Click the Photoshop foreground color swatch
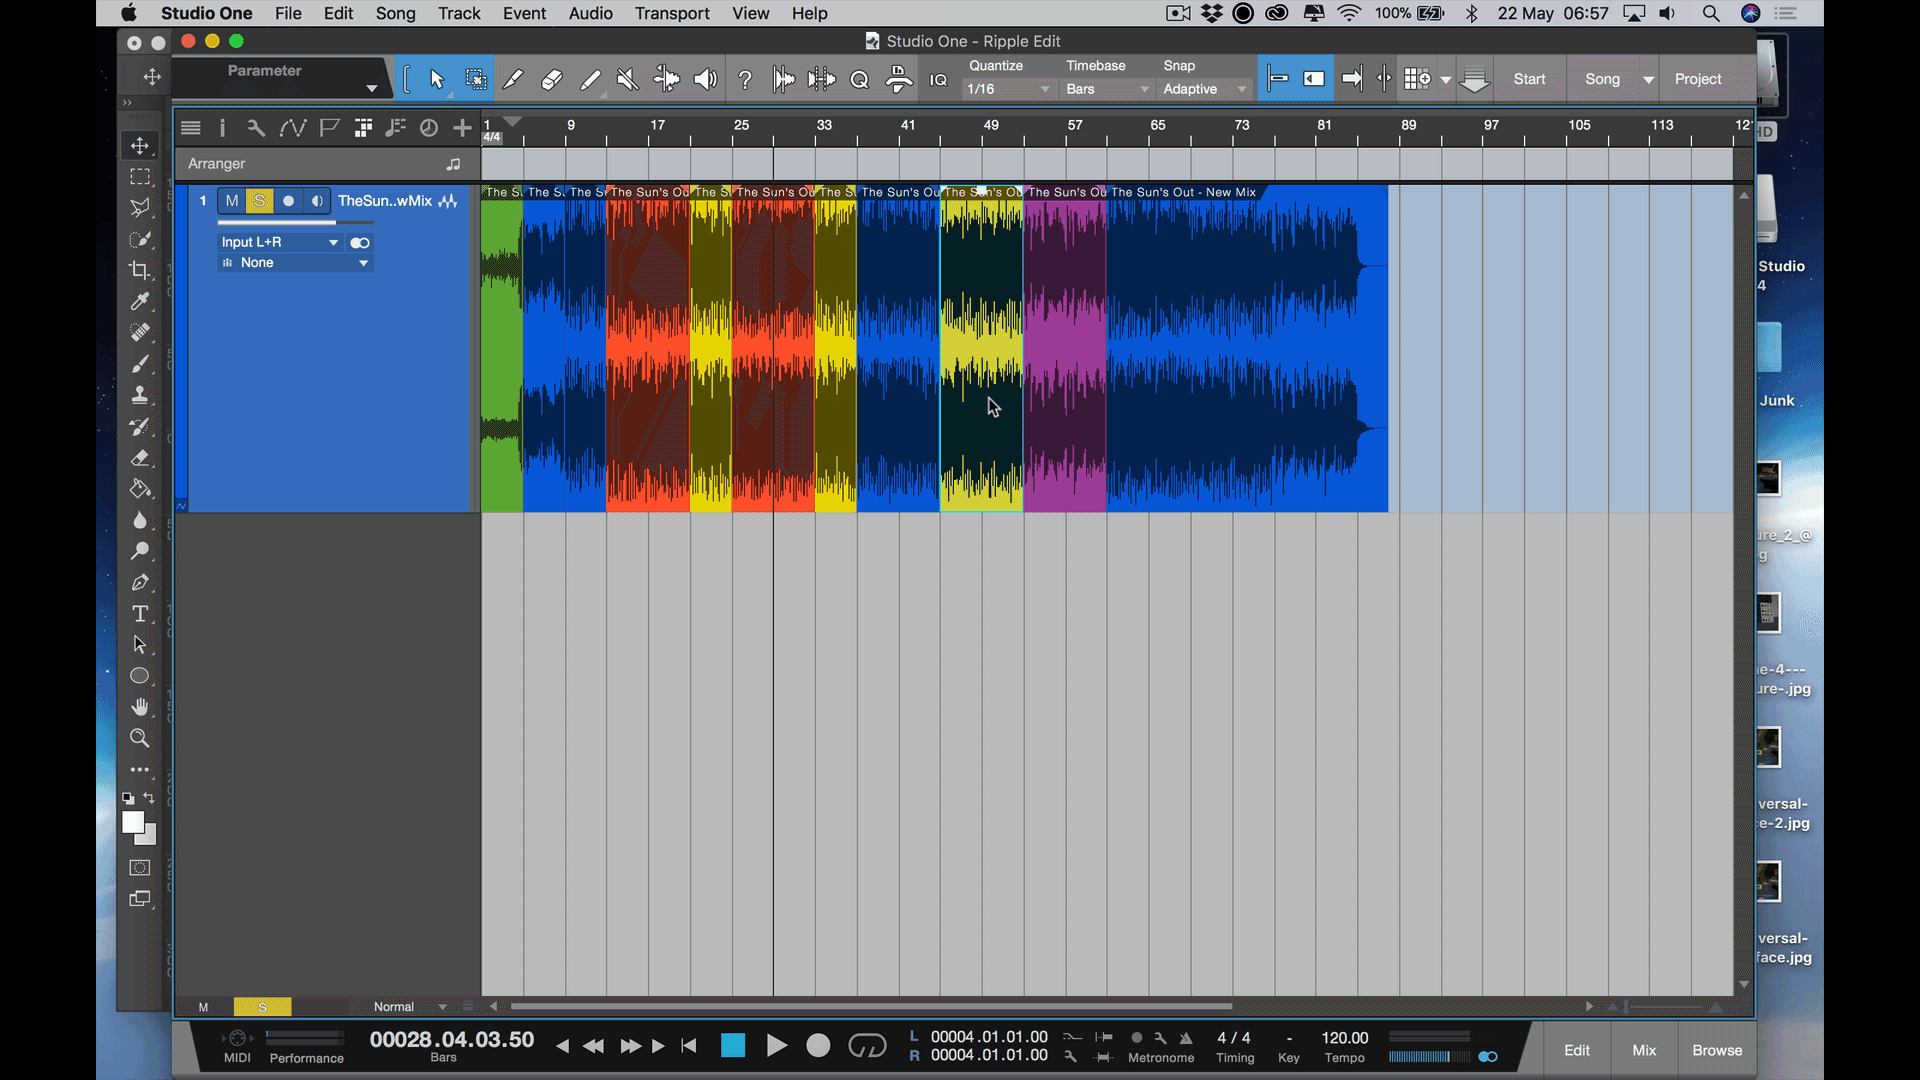Viewport: 1920px width, 1080px height. point(132,822)
